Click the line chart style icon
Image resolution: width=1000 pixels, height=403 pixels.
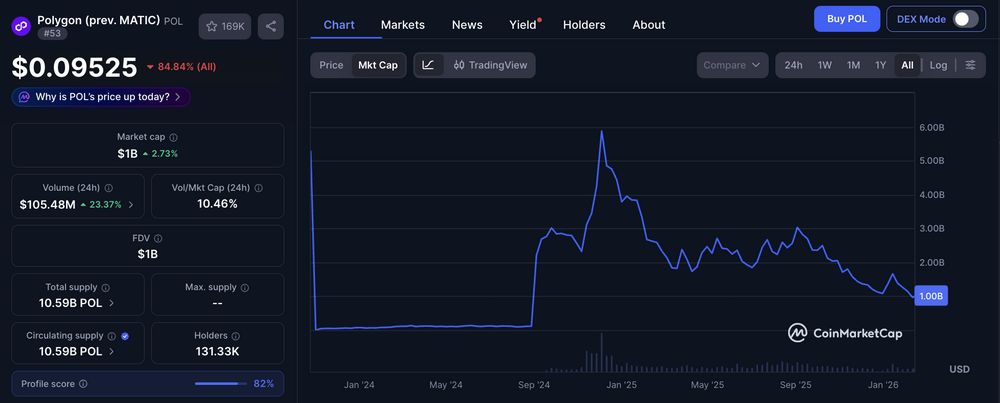tap(429, 65)
